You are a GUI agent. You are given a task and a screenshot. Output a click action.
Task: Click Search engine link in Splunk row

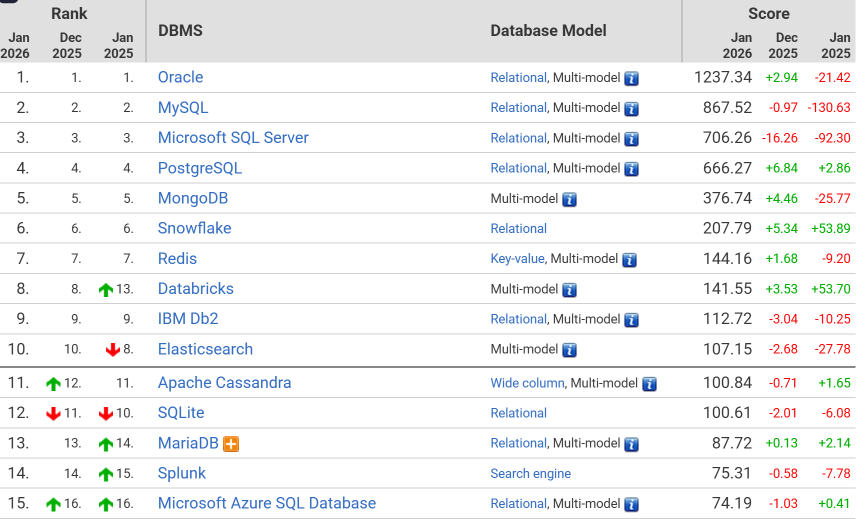pos(531,474)
